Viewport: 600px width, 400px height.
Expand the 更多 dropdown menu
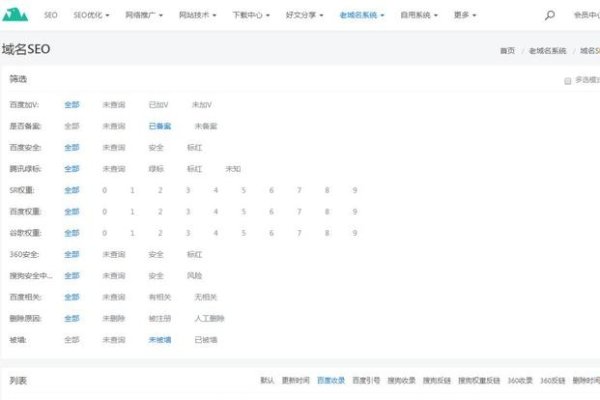point(465,15)
